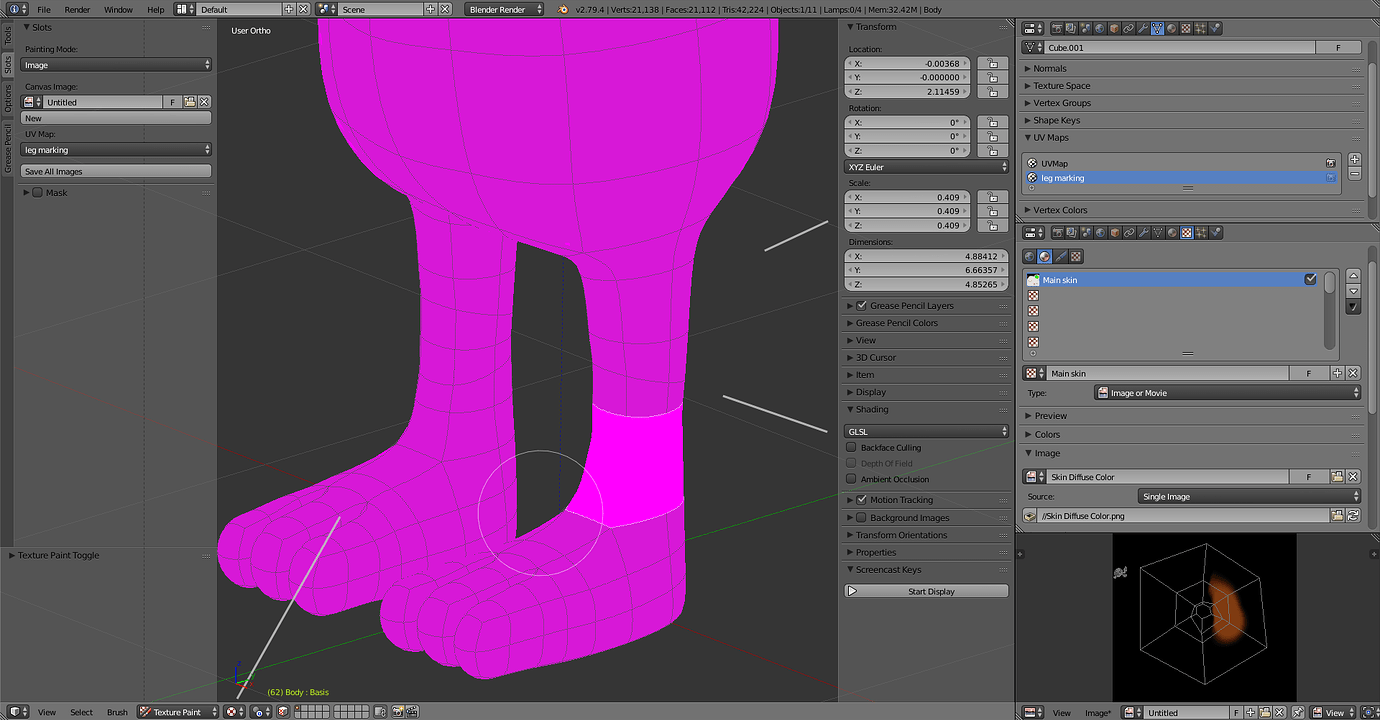This screenshot has height=720, width=1380.
Task: Click Save All Images
Action: pos(116,171)
